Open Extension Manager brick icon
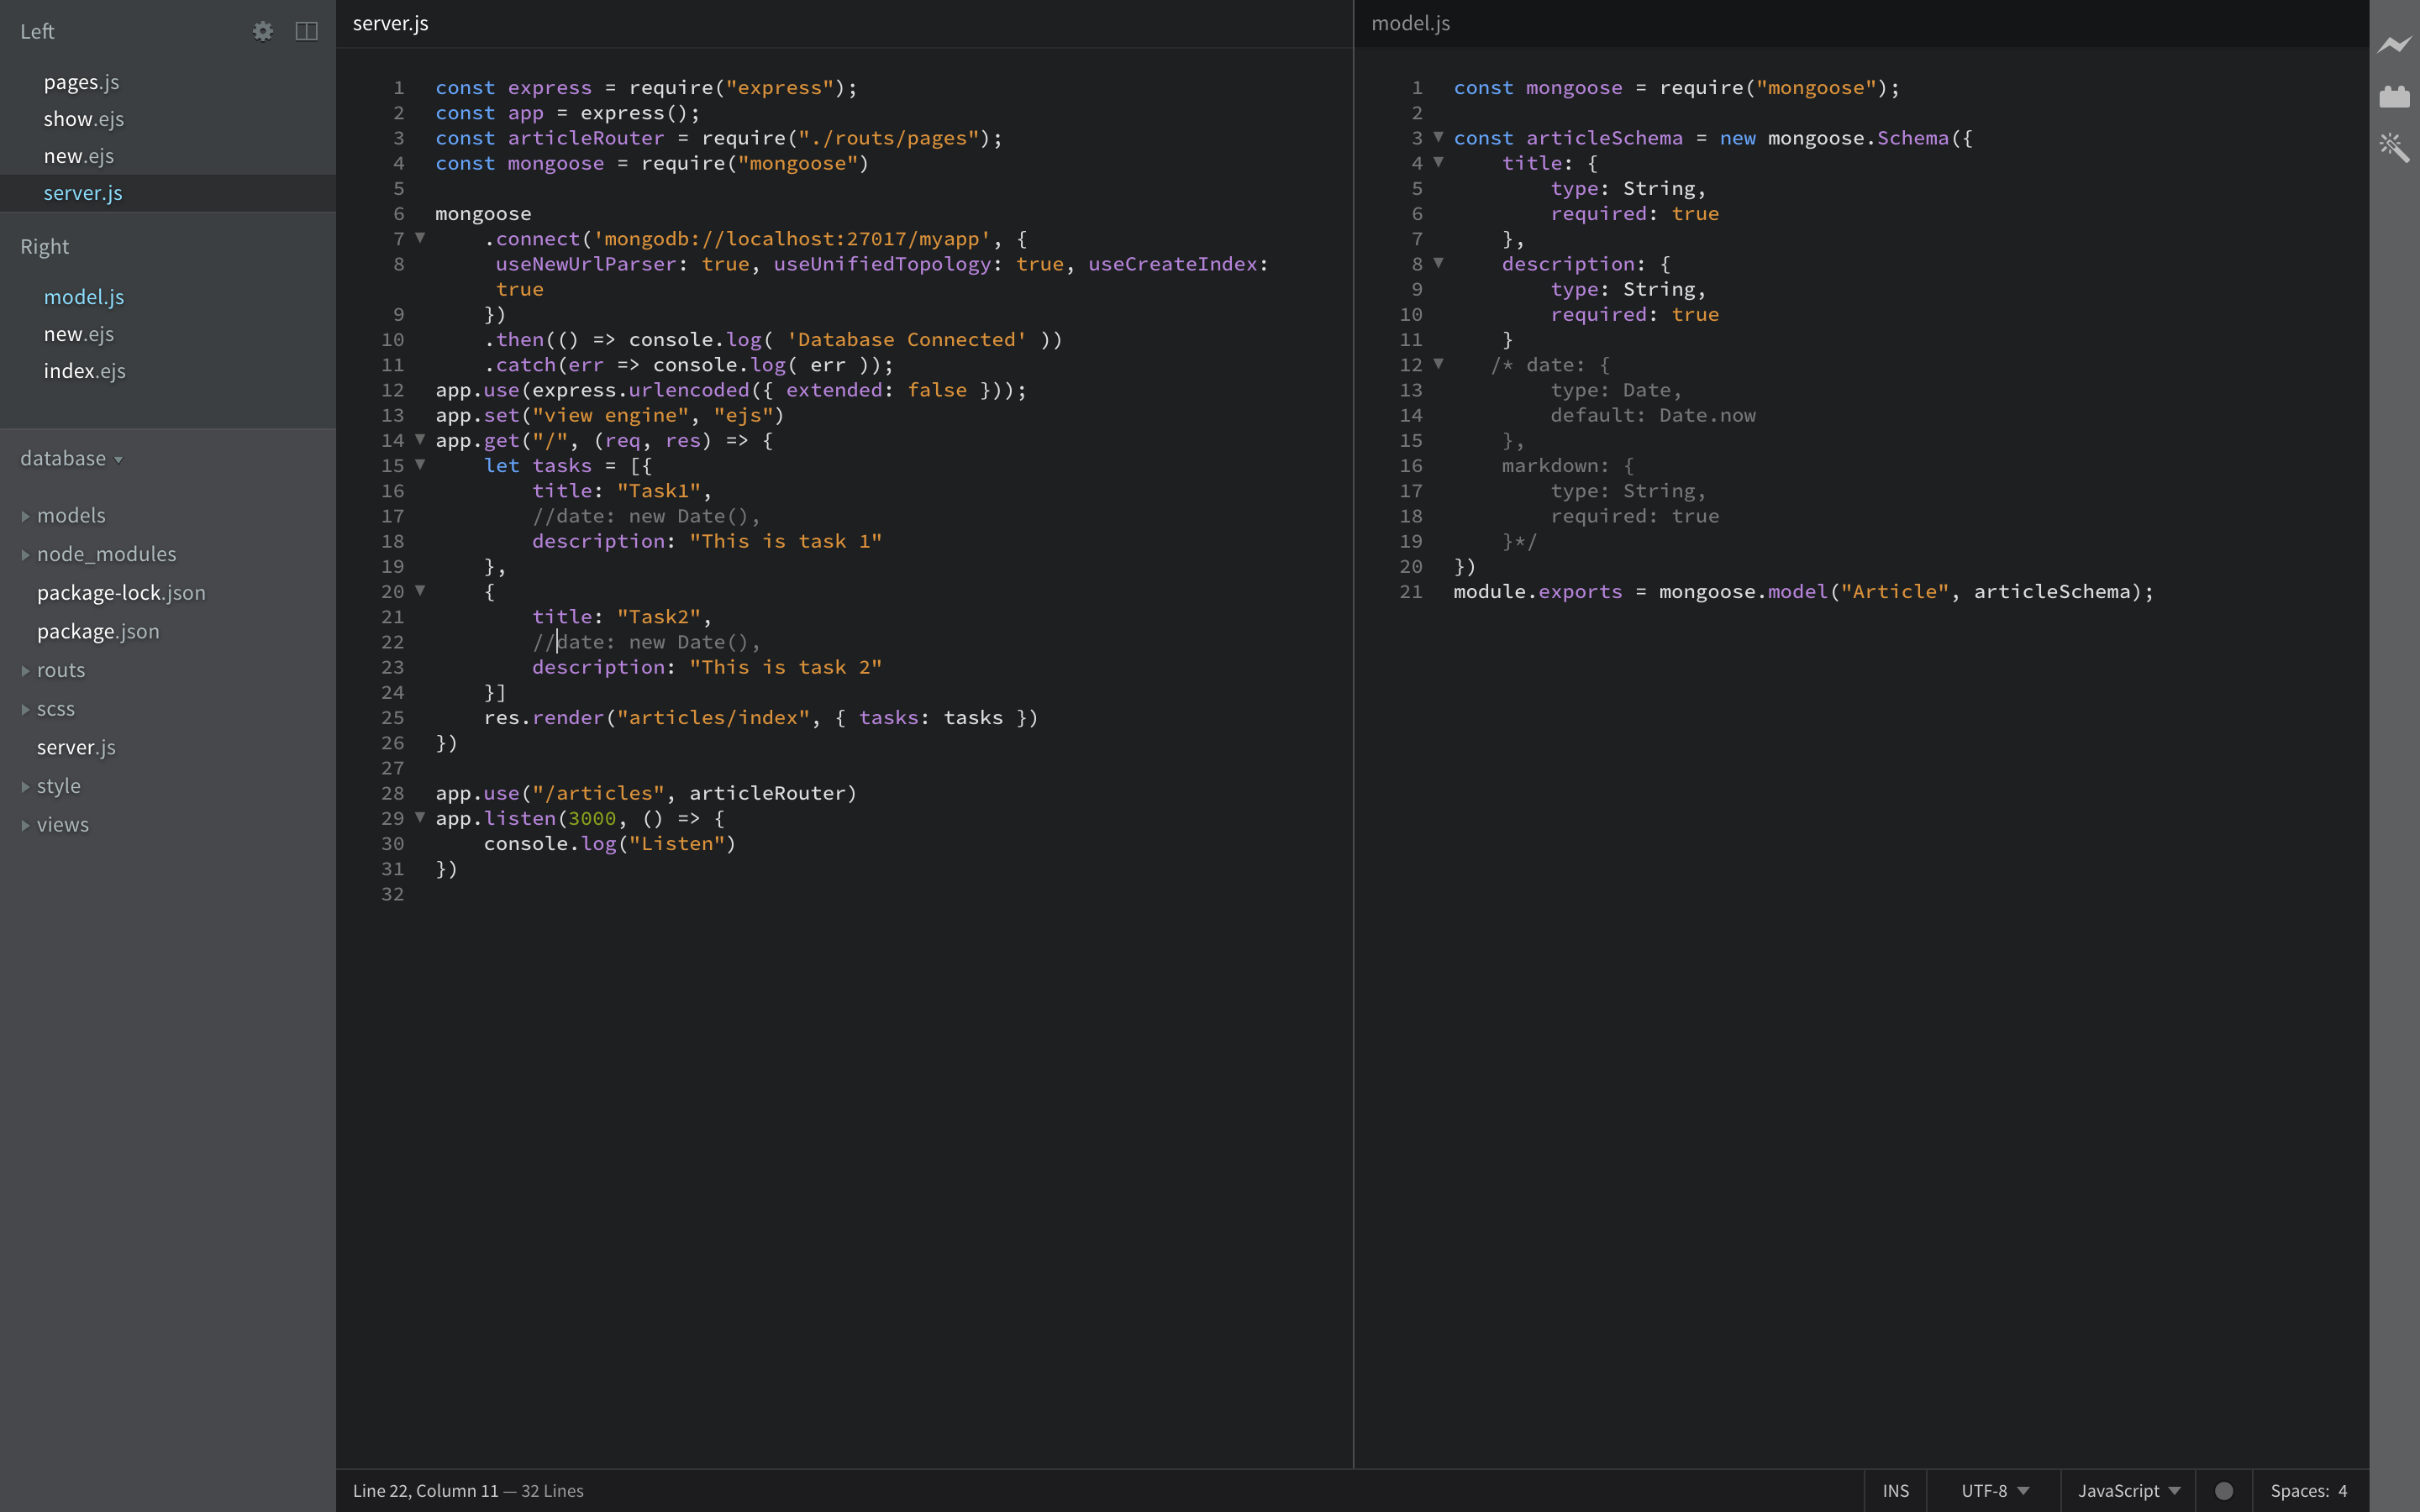Viewport: 2420px width, 1512px height. pos(2394,97)
